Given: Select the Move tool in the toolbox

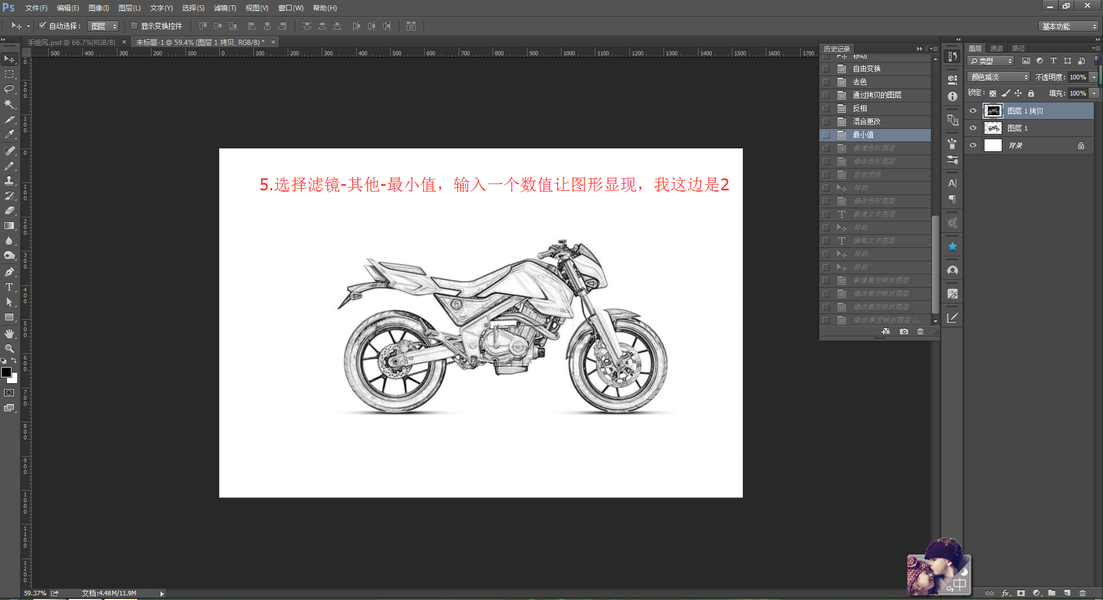Looking at the screenshot, I should pyautogui.click(x=9, y=59).
